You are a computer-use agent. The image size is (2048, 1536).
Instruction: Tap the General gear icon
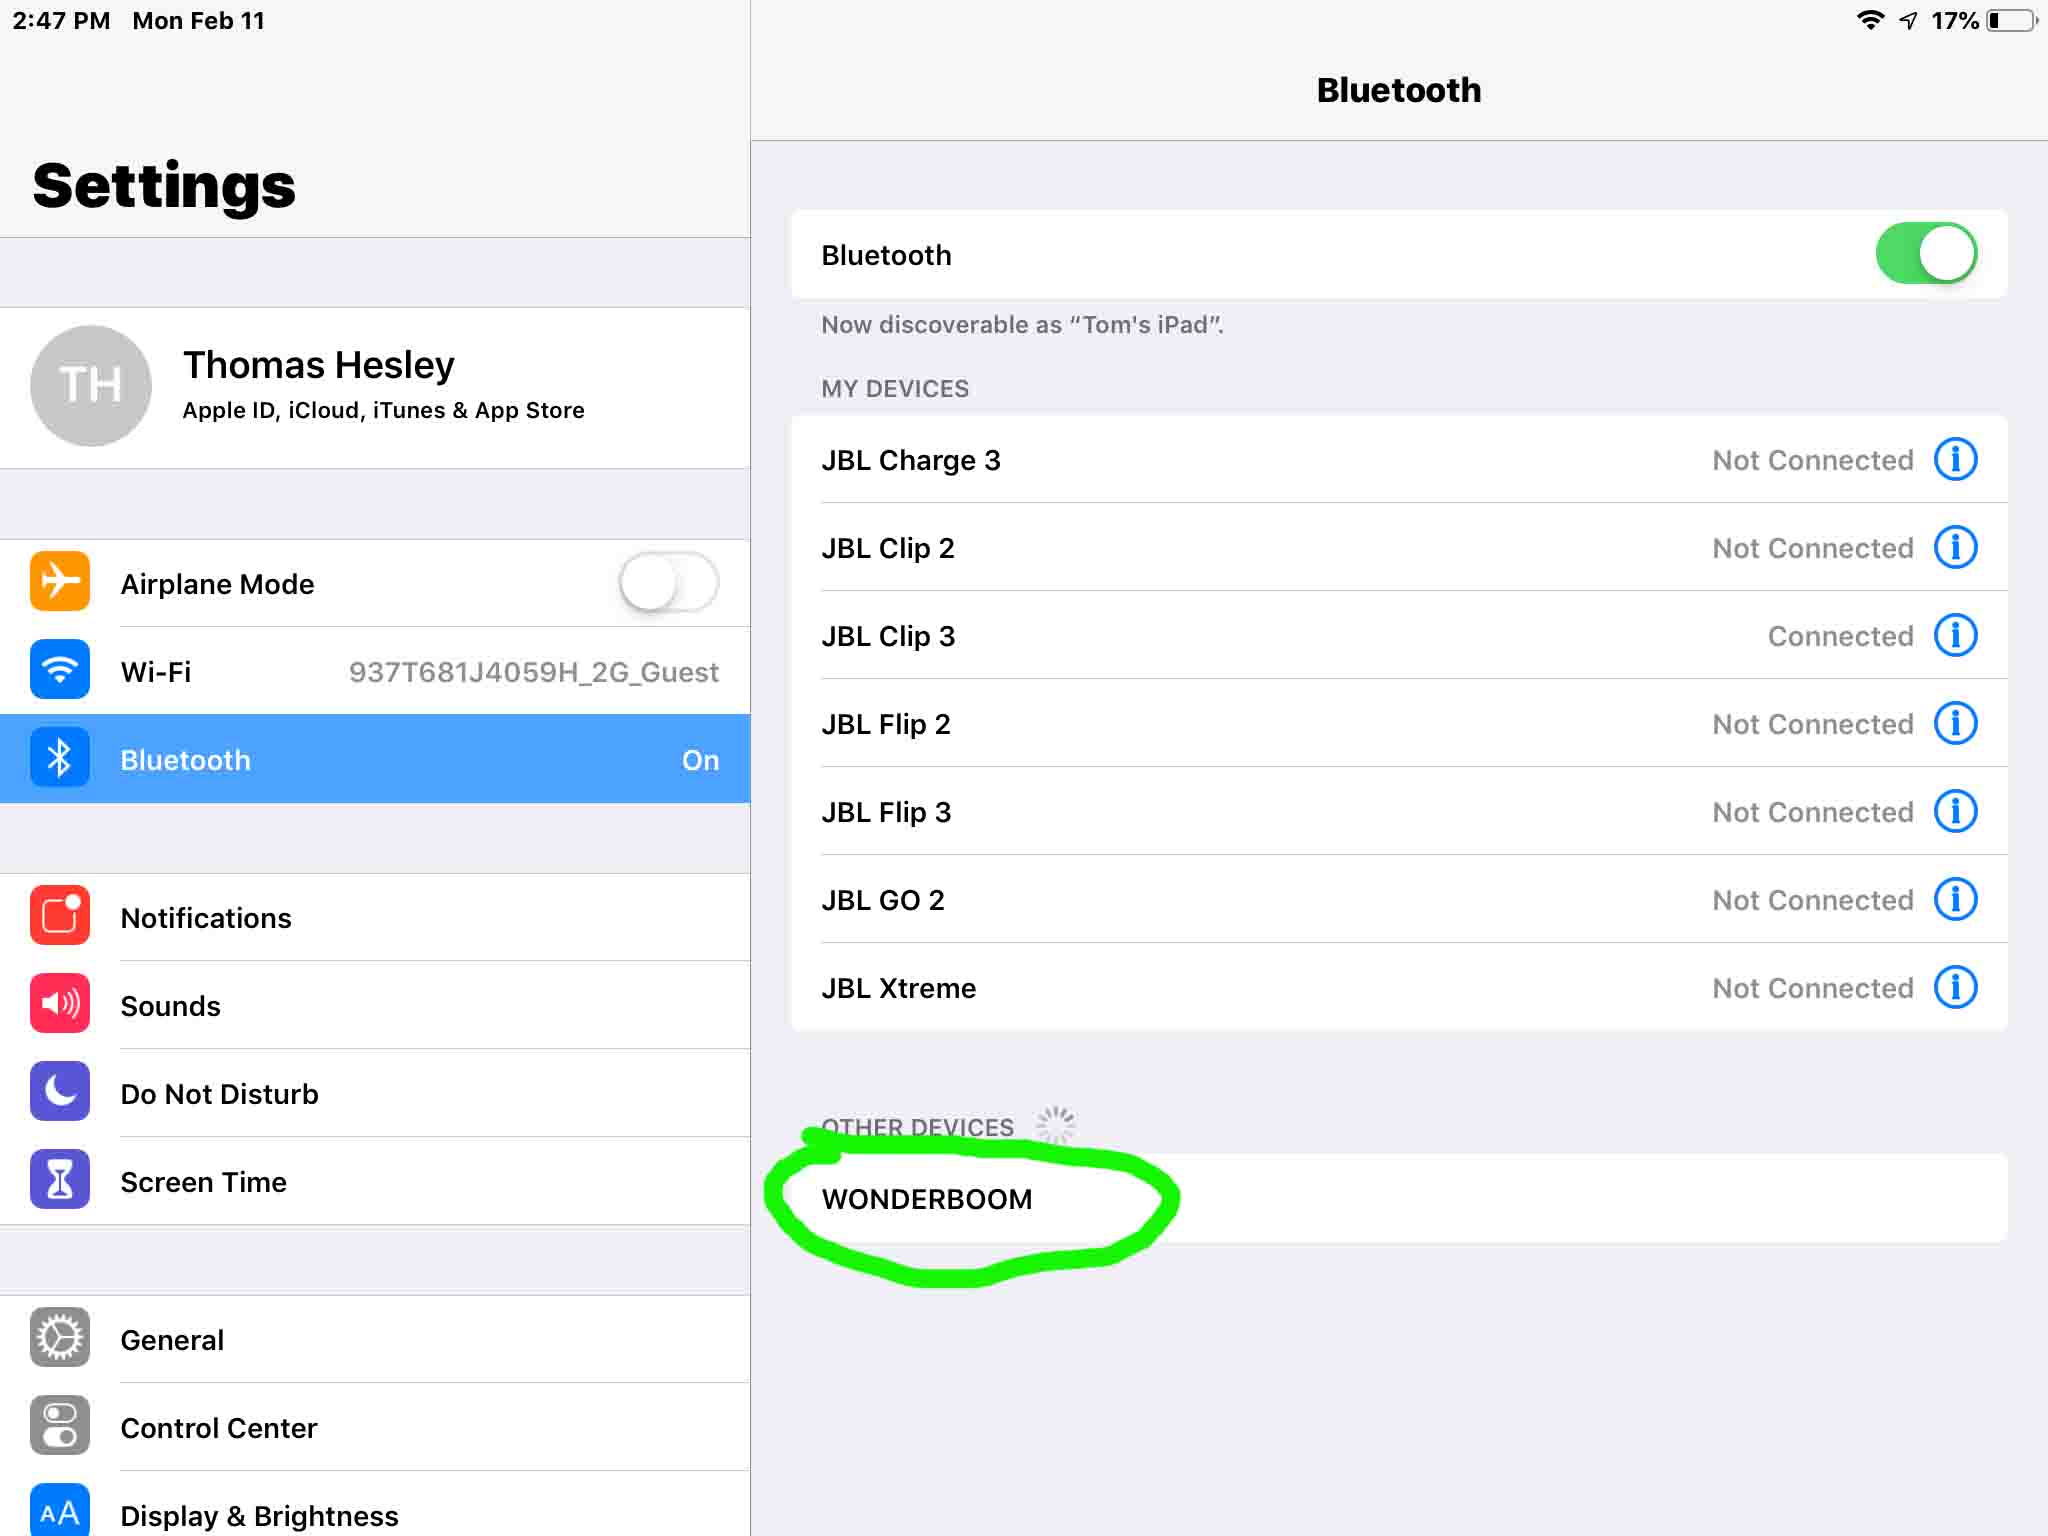pyautogui.click(x=60, y=1337)
